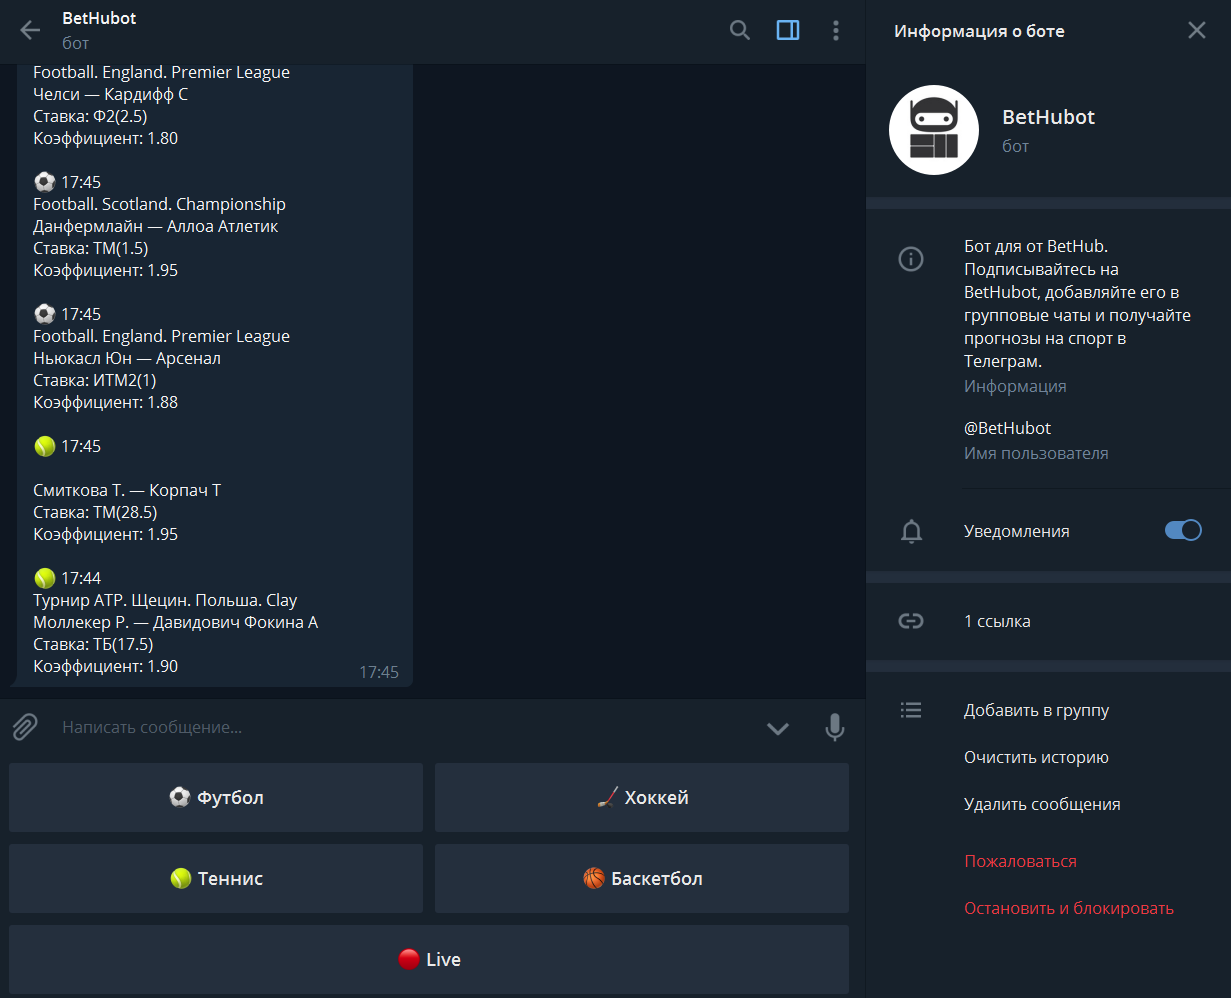Open search in the BetHubot chat
The image size is (1231, 998).
click(x=740, y=30)
